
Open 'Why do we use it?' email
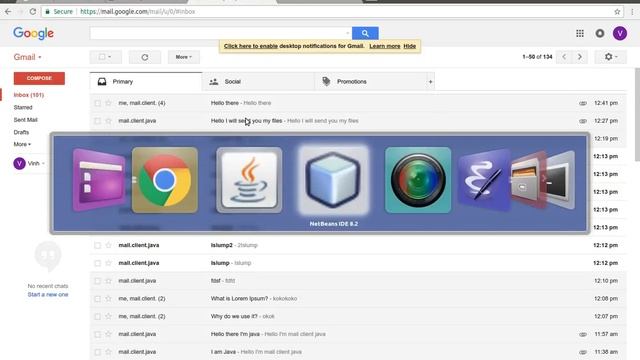point(234,316)
